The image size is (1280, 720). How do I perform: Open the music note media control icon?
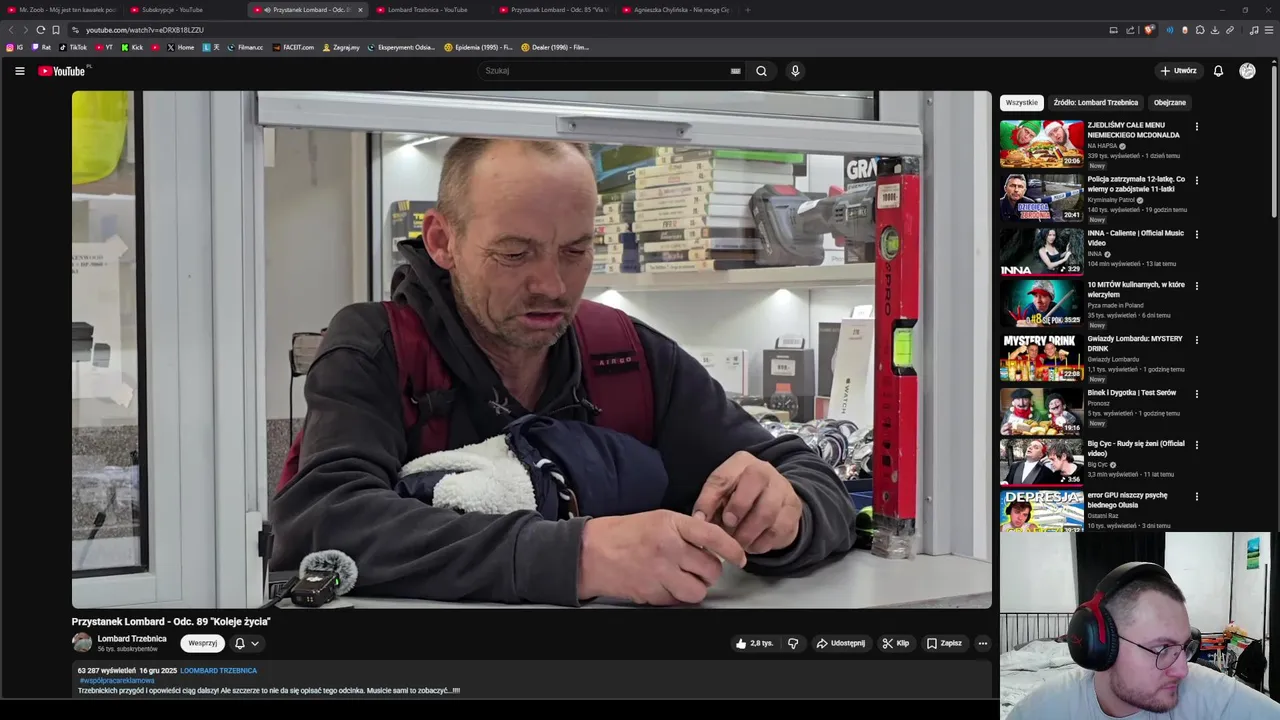(x=1254, y=30)
